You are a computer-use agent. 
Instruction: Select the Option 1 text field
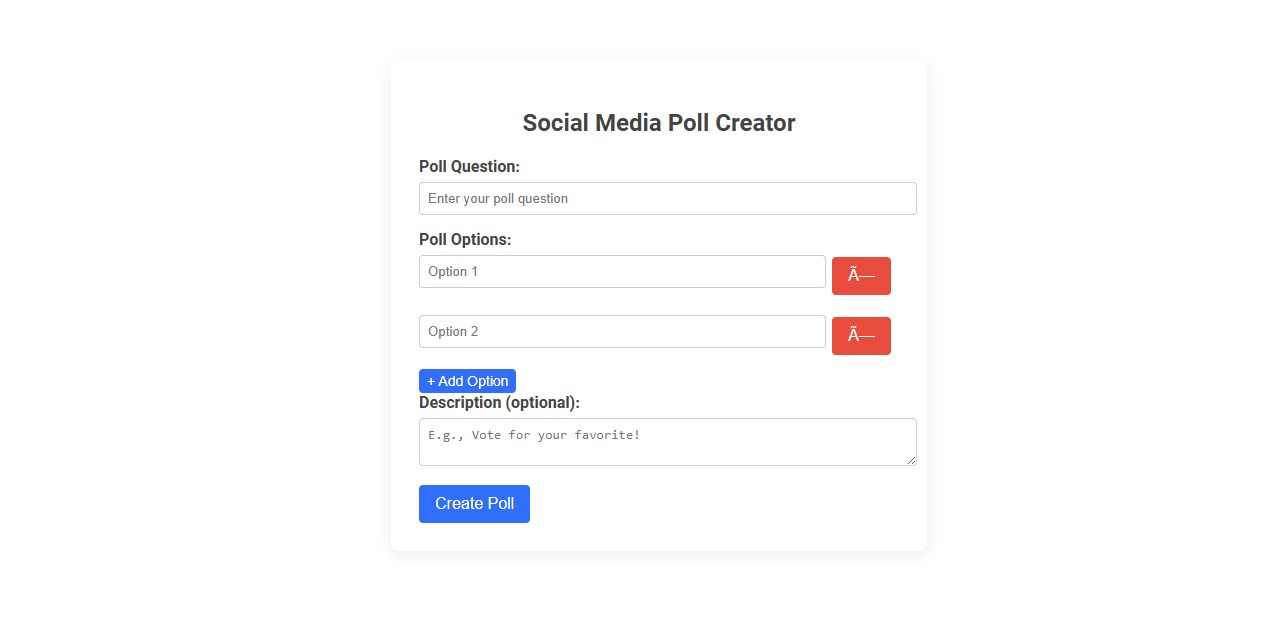pos(621,271)
